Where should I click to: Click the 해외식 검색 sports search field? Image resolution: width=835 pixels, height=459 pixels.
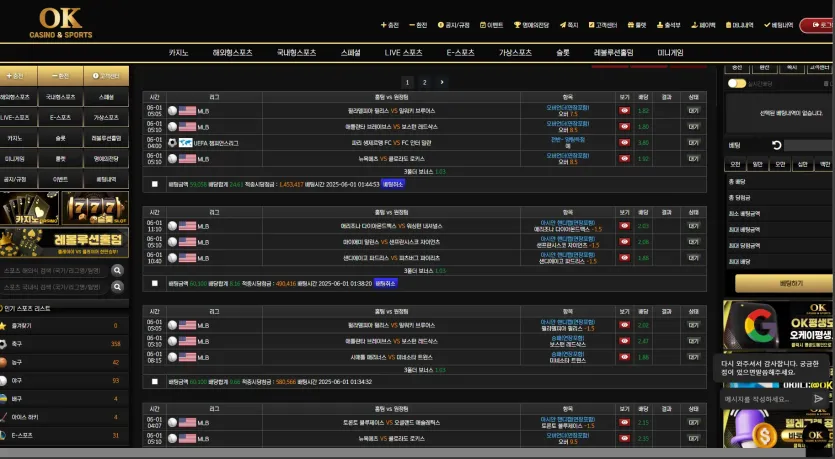coord(55,271)
